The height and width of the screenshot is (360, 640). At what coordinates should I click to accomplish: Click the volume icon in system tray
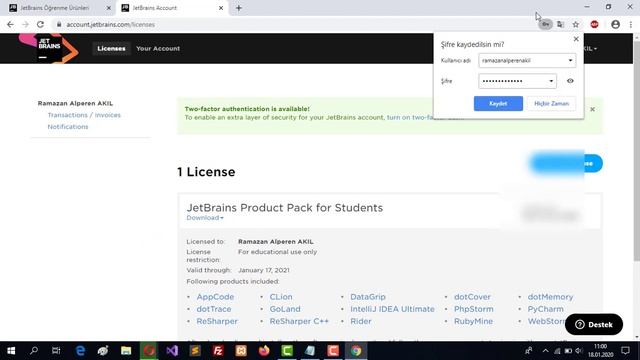[578, 351]
